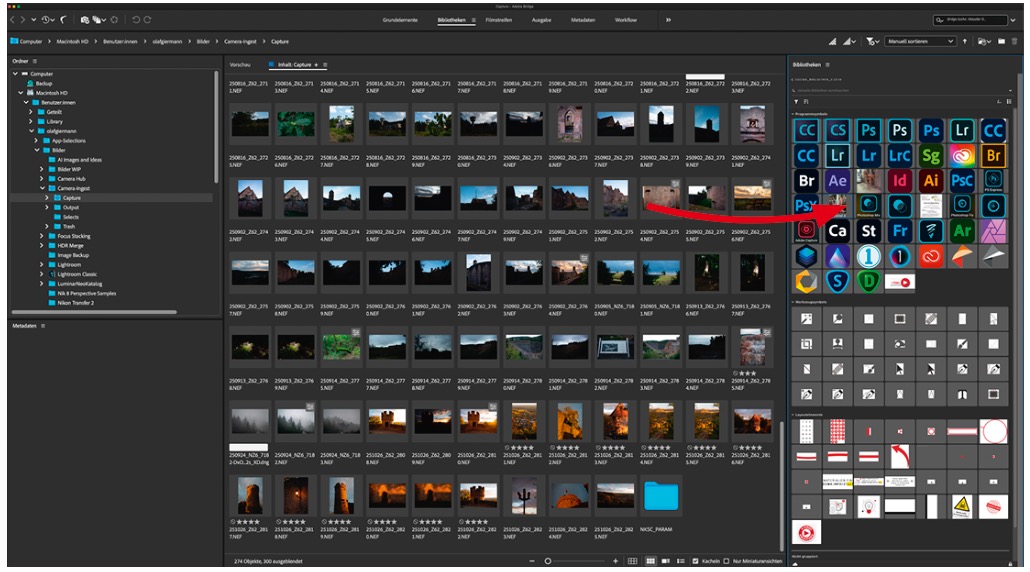Toggle the Nur Miniaturansichten checkbox
Screen dimensions: 1030x572
(727, 561)
